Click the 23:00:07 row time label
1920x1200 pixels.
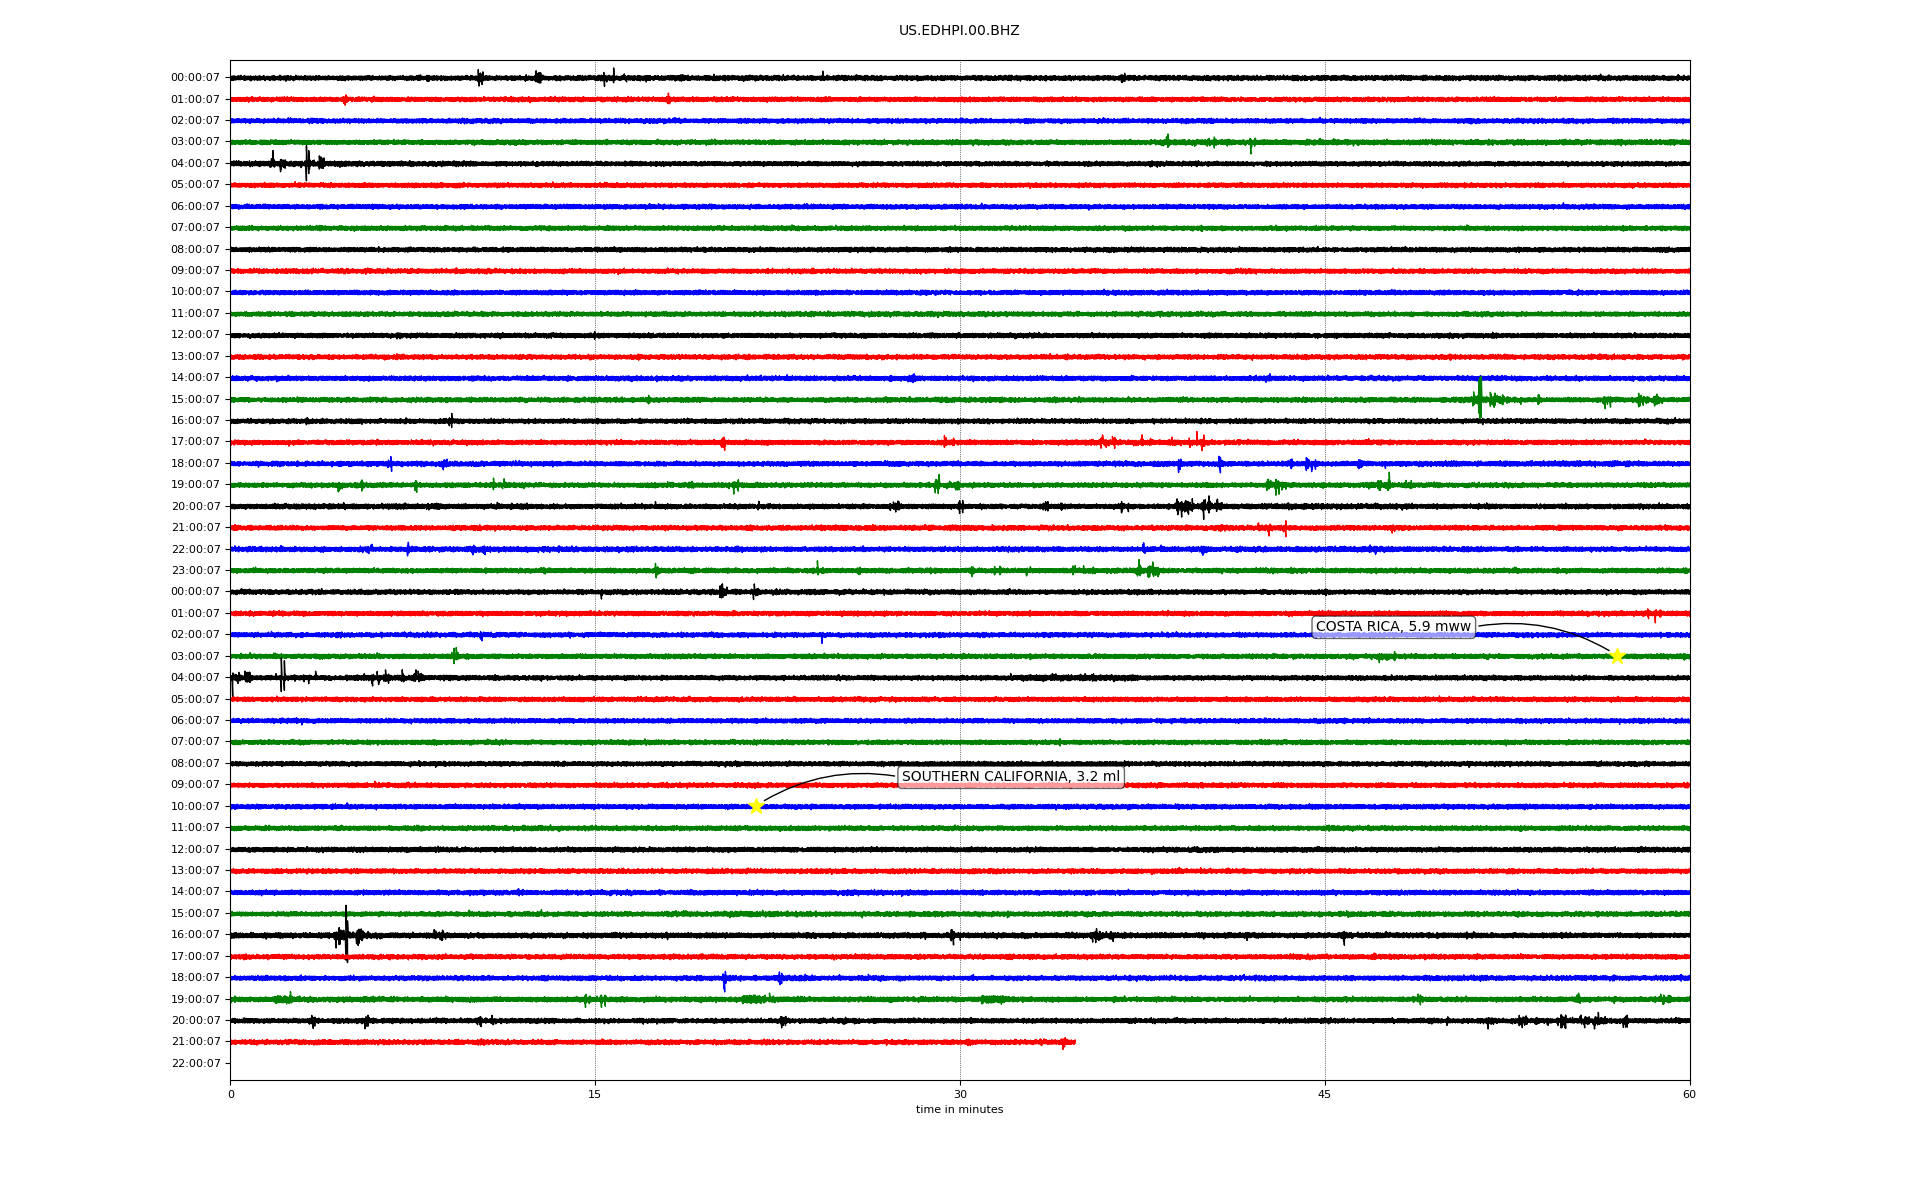[x=195, y=571]
